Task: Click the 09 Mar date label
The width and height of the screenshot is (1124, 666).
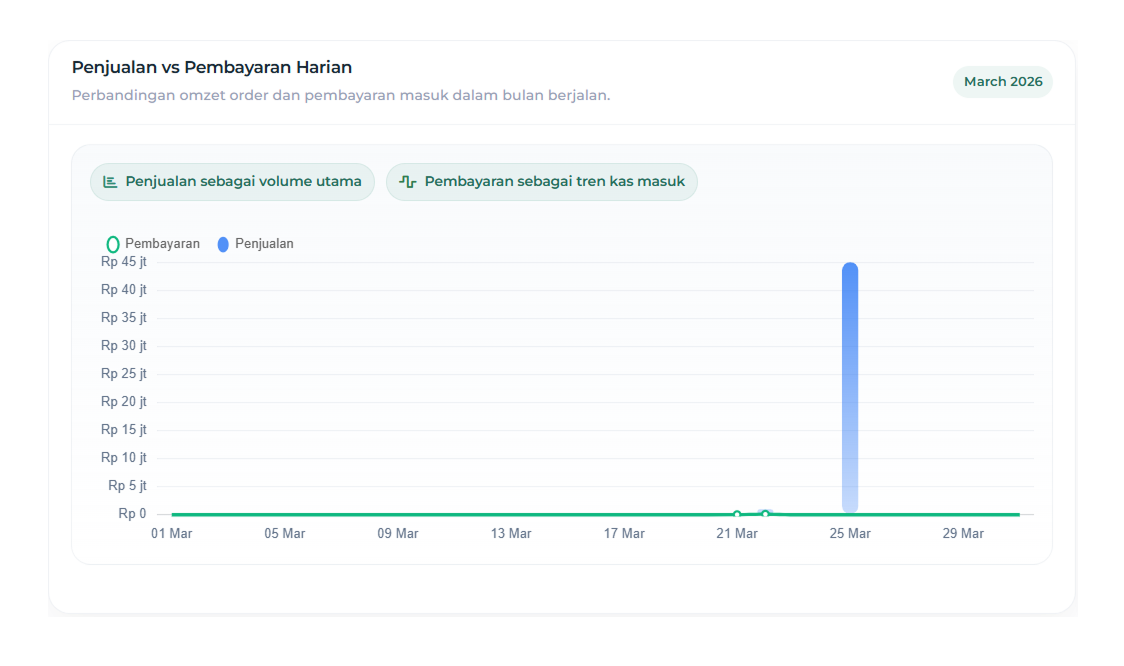Action: (x=398, y=534)
